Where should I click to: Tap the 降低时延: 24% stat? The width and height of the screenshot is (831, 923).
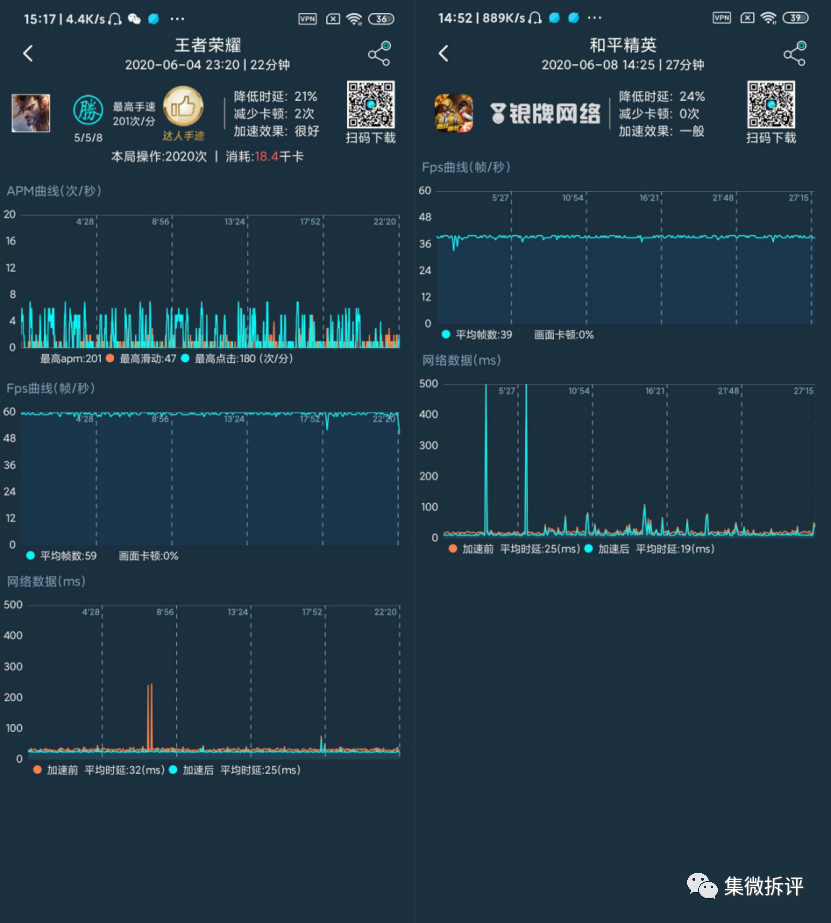[662, 96]
